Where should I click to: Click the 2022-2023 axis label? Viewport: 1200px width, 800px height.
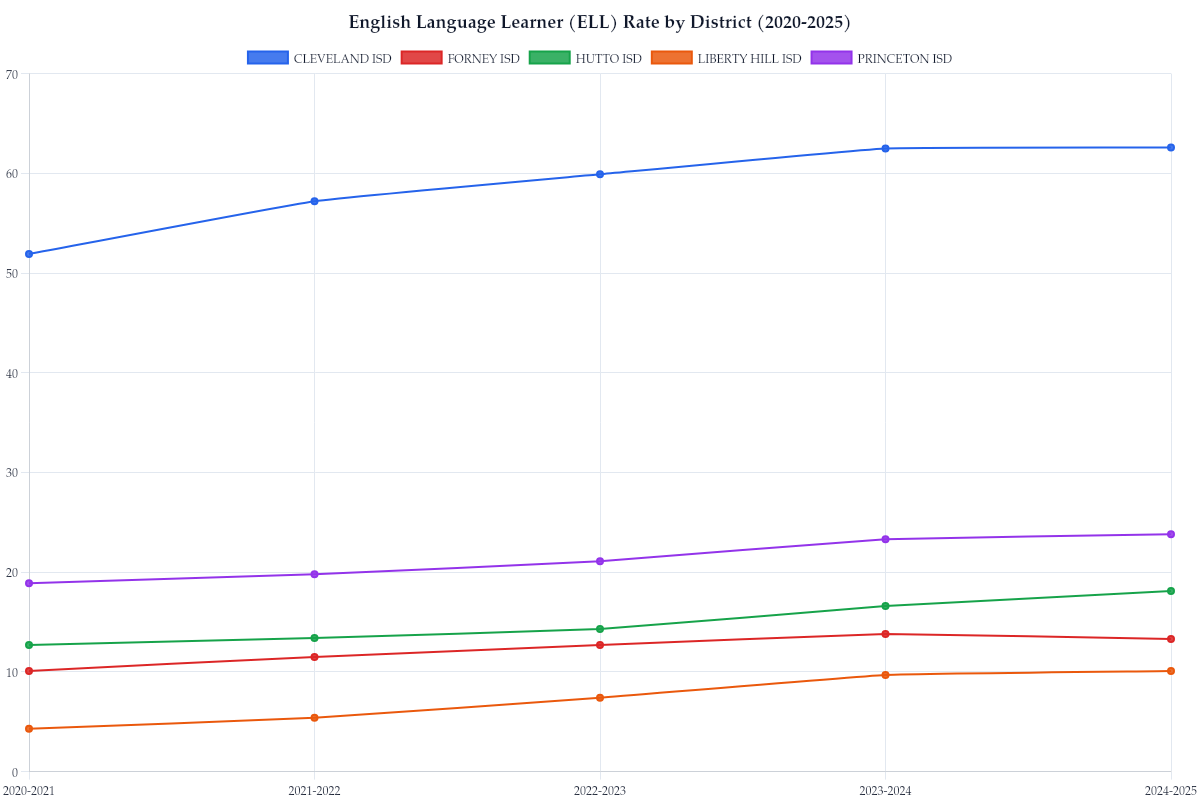point(600,791)
